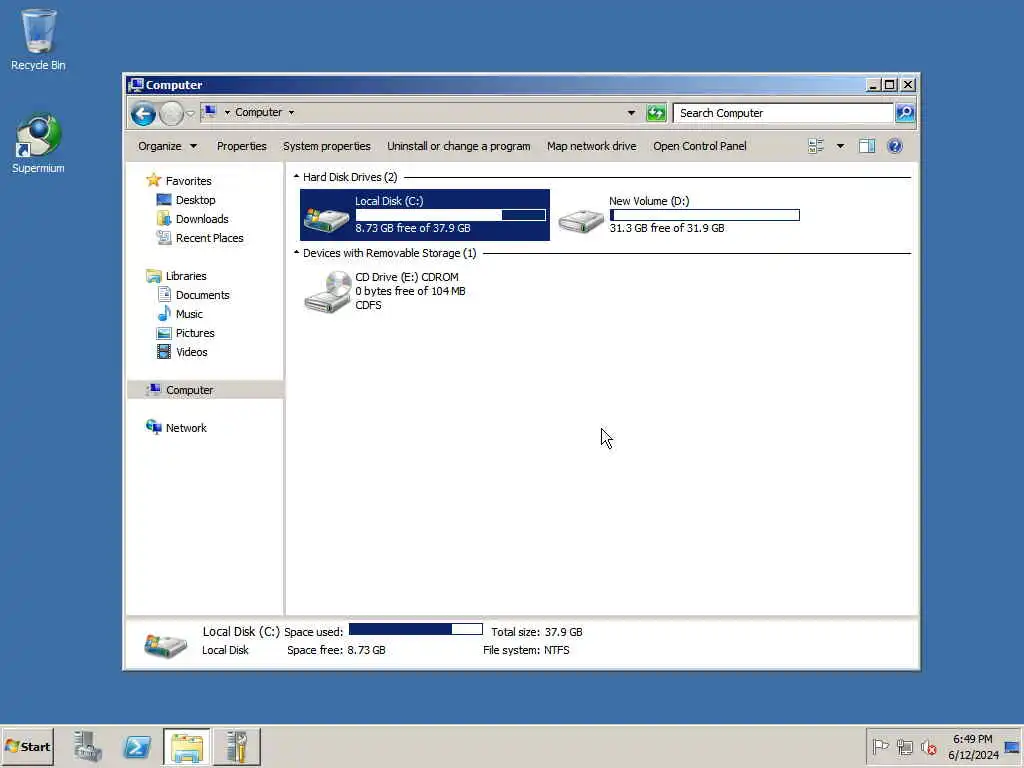Collapse Devices with Removable Storage group
Image resolution: width=1024 pixels, height=768 pixels.
(296, 252)
